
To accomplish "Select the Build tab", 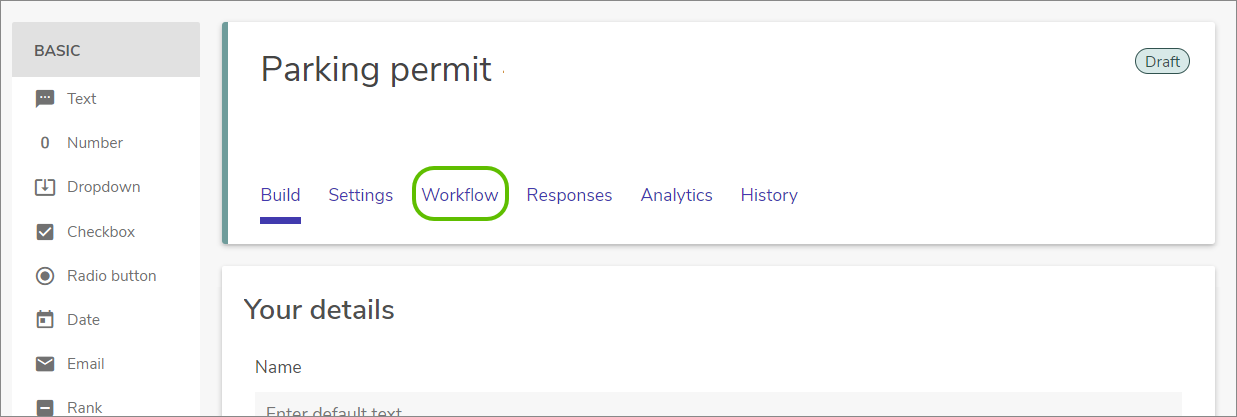I will [280, 195].
